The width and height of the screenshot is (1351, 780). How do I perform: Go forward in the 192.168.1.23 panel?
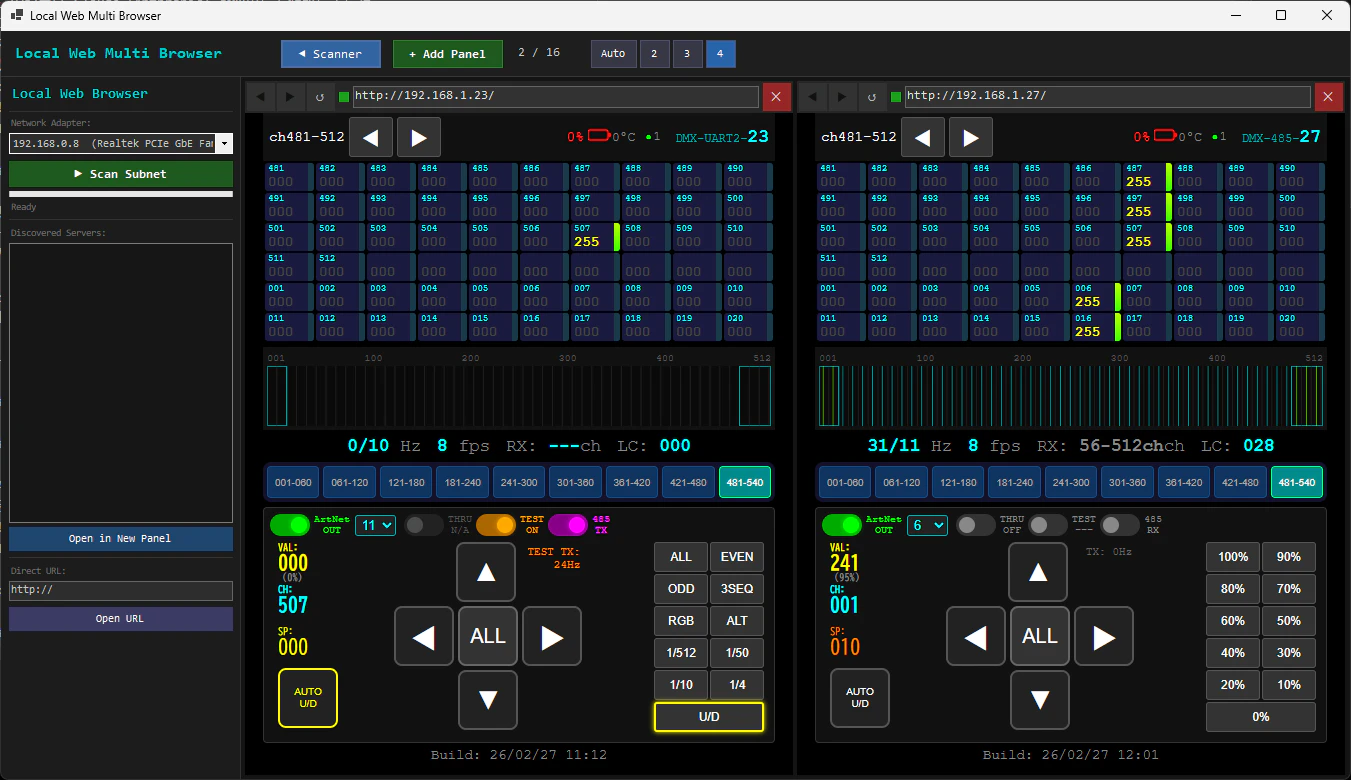[x=291, y=97]
